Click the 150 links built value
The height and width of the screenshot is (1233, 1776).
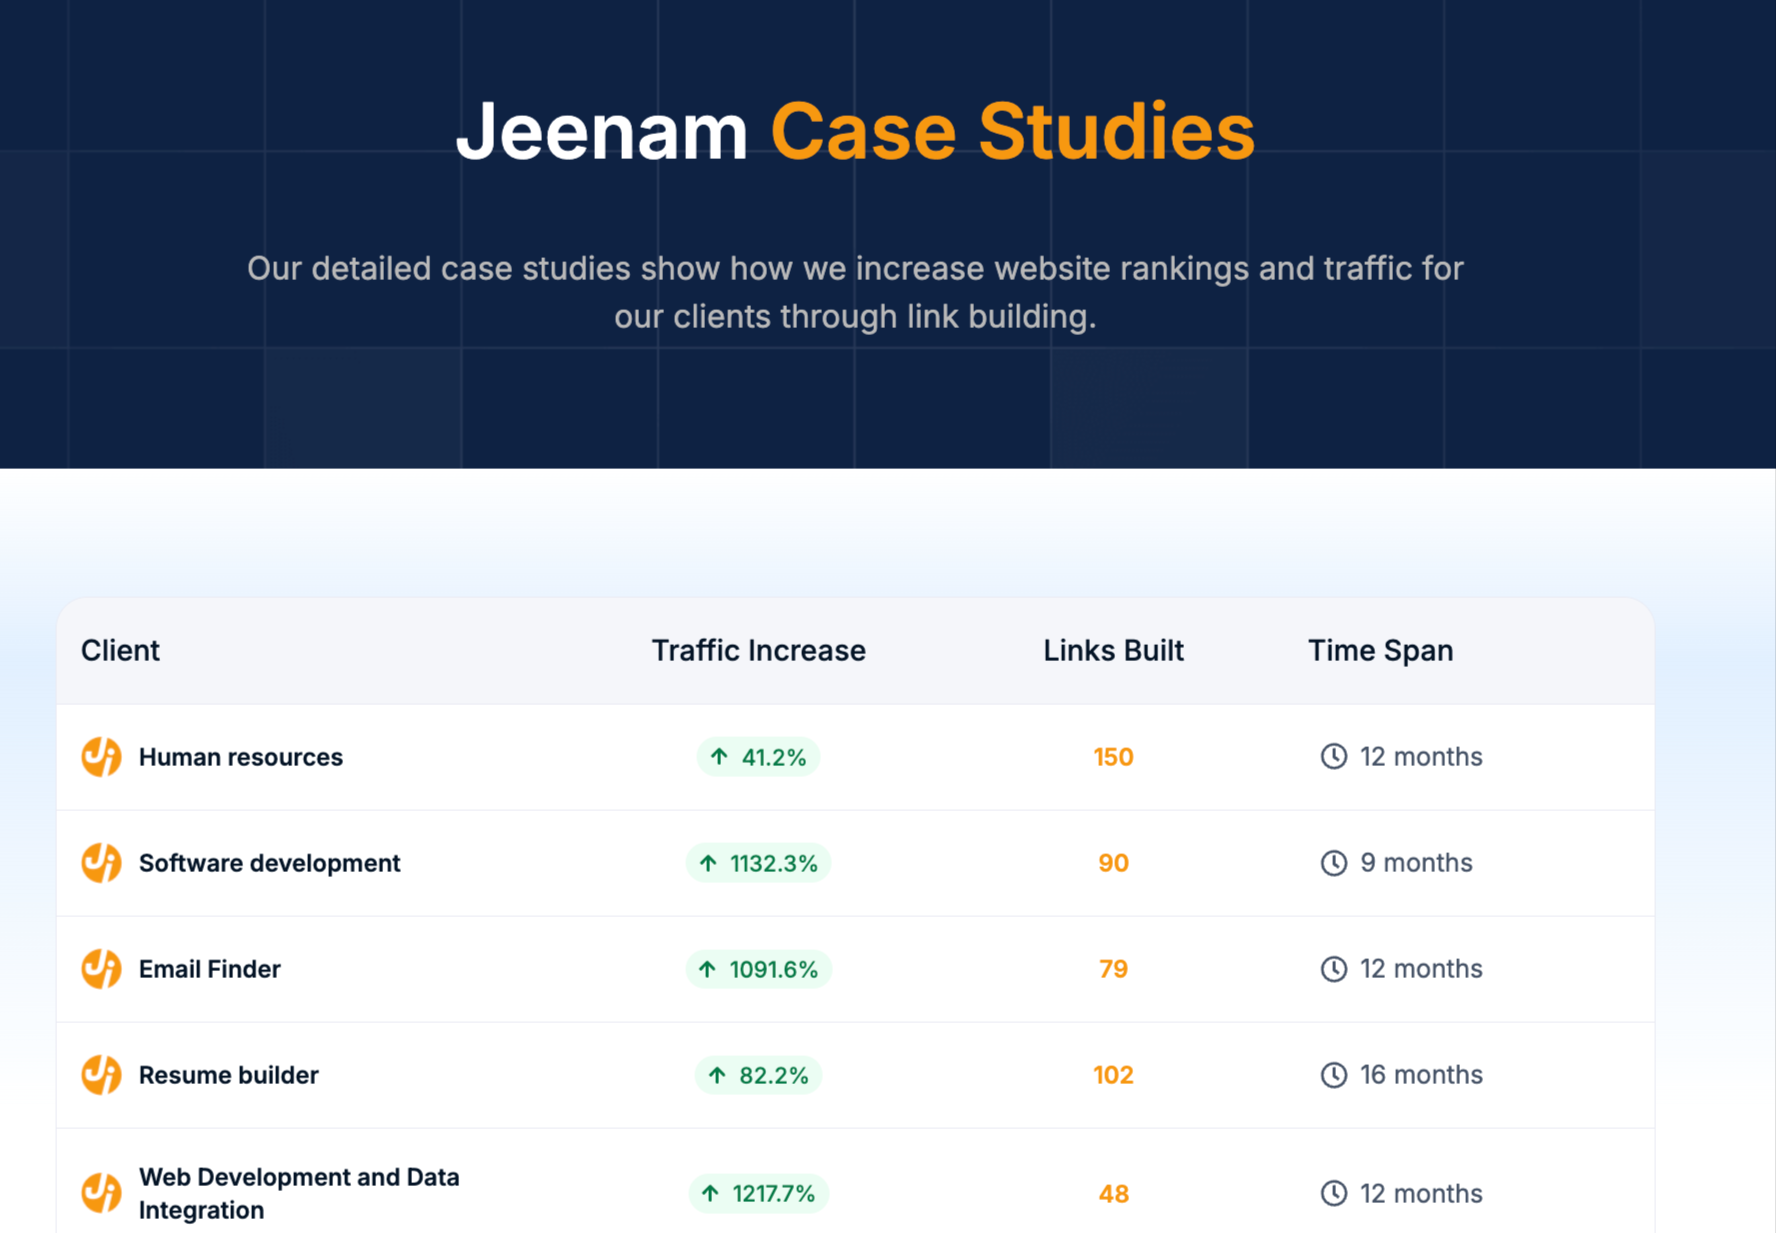click(1113, 757)
